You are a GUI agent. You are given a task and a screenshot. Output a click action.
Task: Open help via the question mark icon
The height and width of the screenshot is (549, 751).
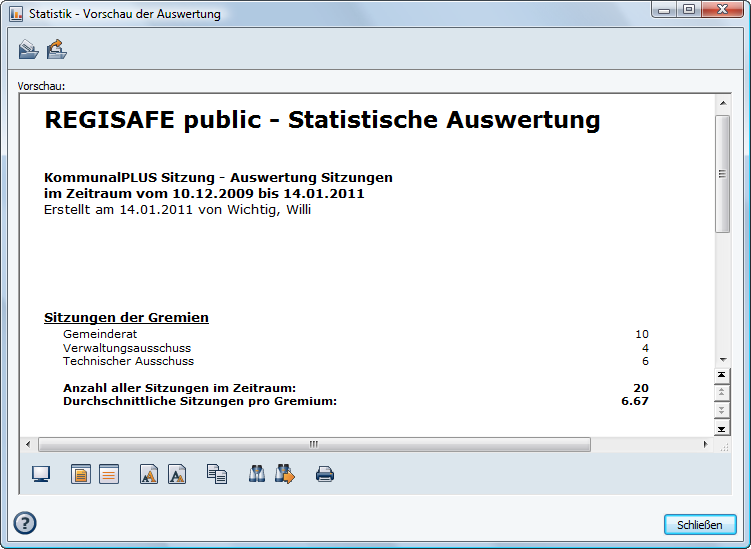click(25, 523)
